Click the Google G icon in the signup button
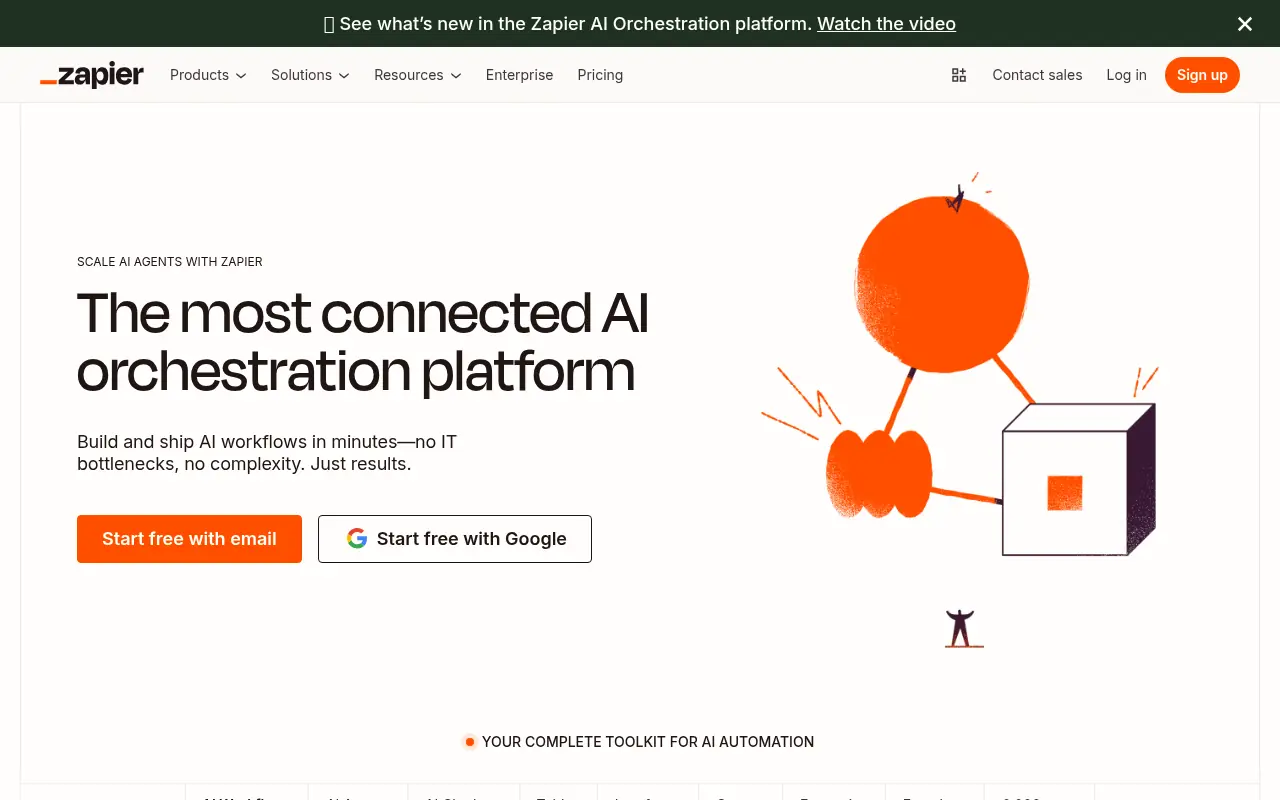The width and height of the screenshot is (1280, 800). point(357,538)
